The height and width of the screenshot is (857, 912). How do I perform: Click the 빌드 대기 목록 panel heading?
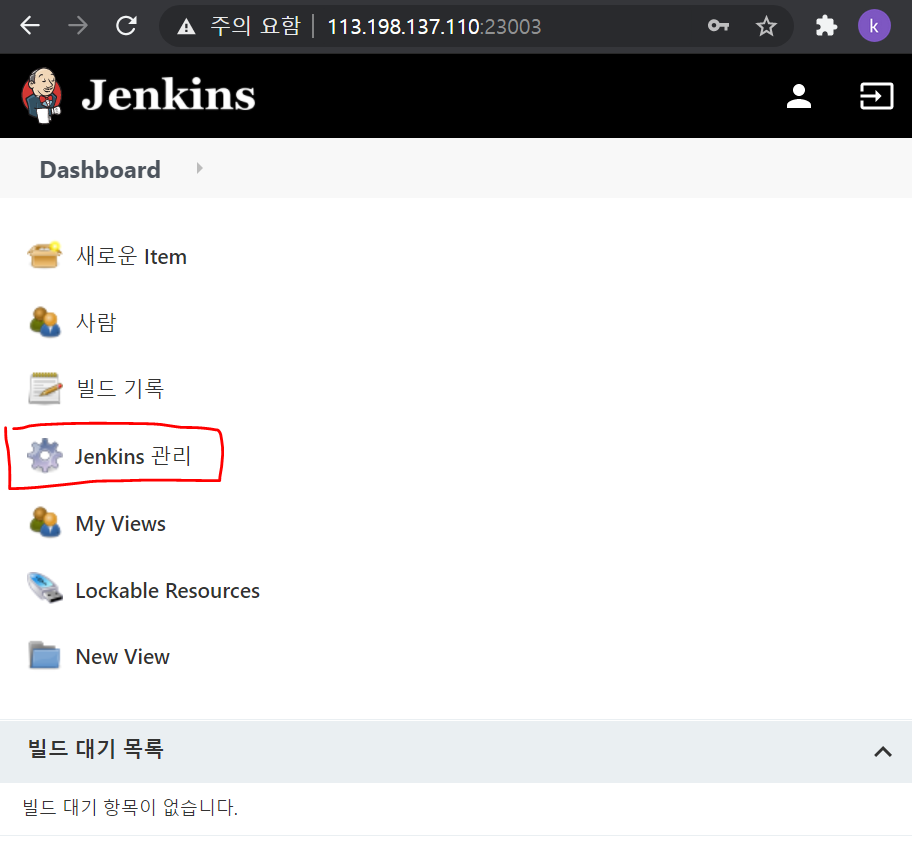[96, 749]
